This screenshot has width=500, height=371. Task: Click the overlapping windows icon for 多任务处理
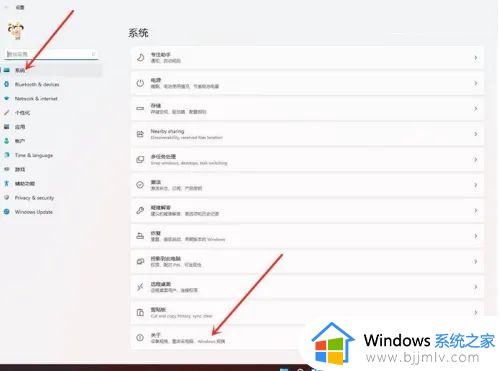140,160
